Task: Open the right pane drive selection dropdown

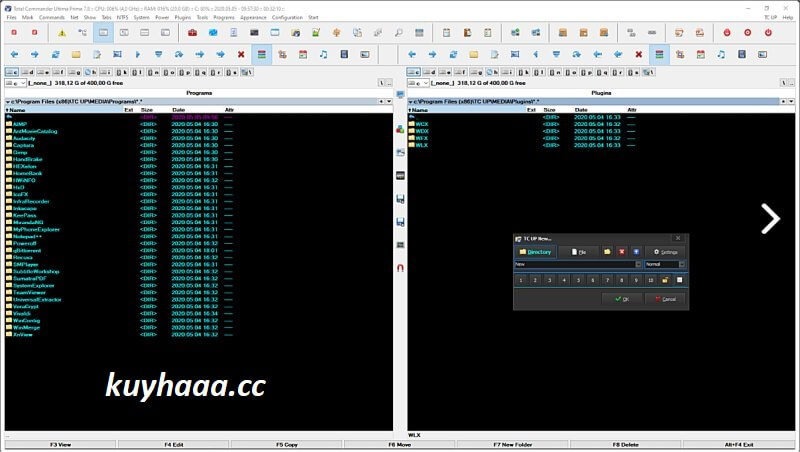Action: pos(418,83)
